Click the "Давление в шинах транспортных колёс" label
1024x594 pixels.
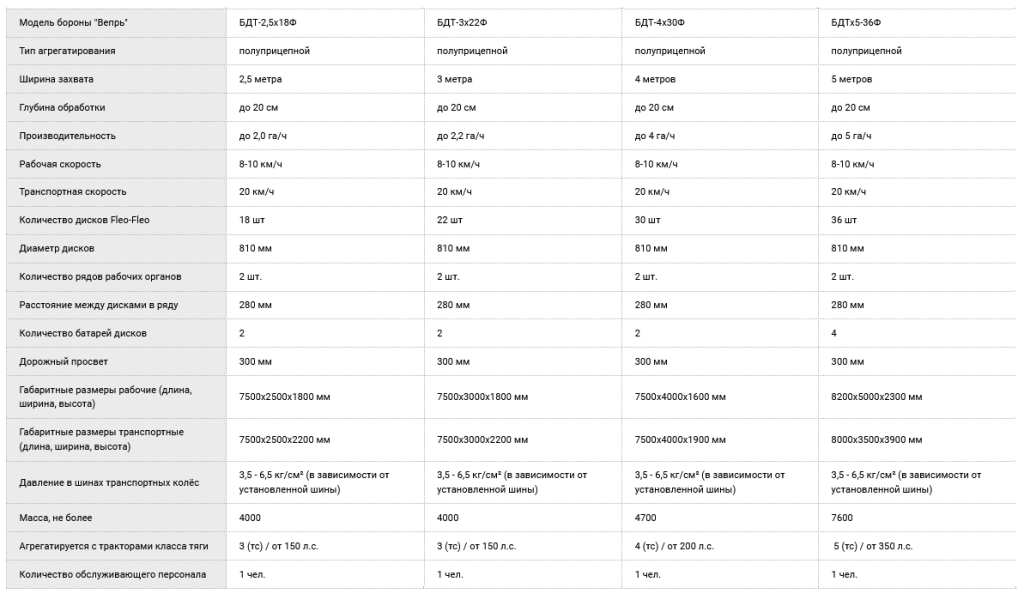(x=109, y=483)
